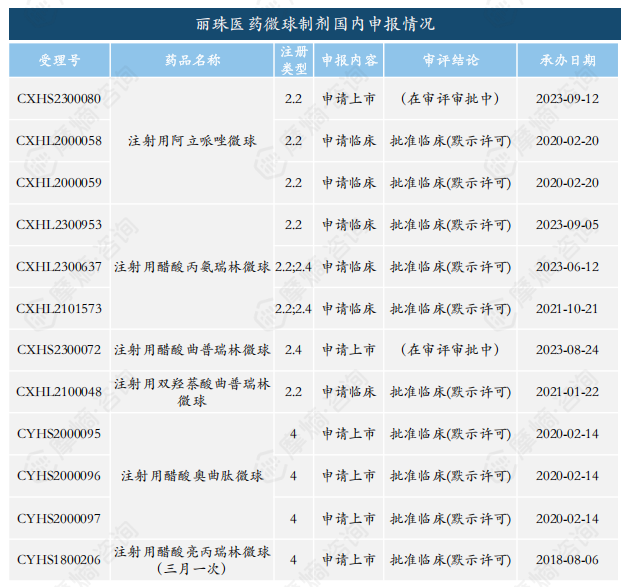Click the '注册类型' column header
The height and width of the screenshot is (587, 627).
[294, 60]
